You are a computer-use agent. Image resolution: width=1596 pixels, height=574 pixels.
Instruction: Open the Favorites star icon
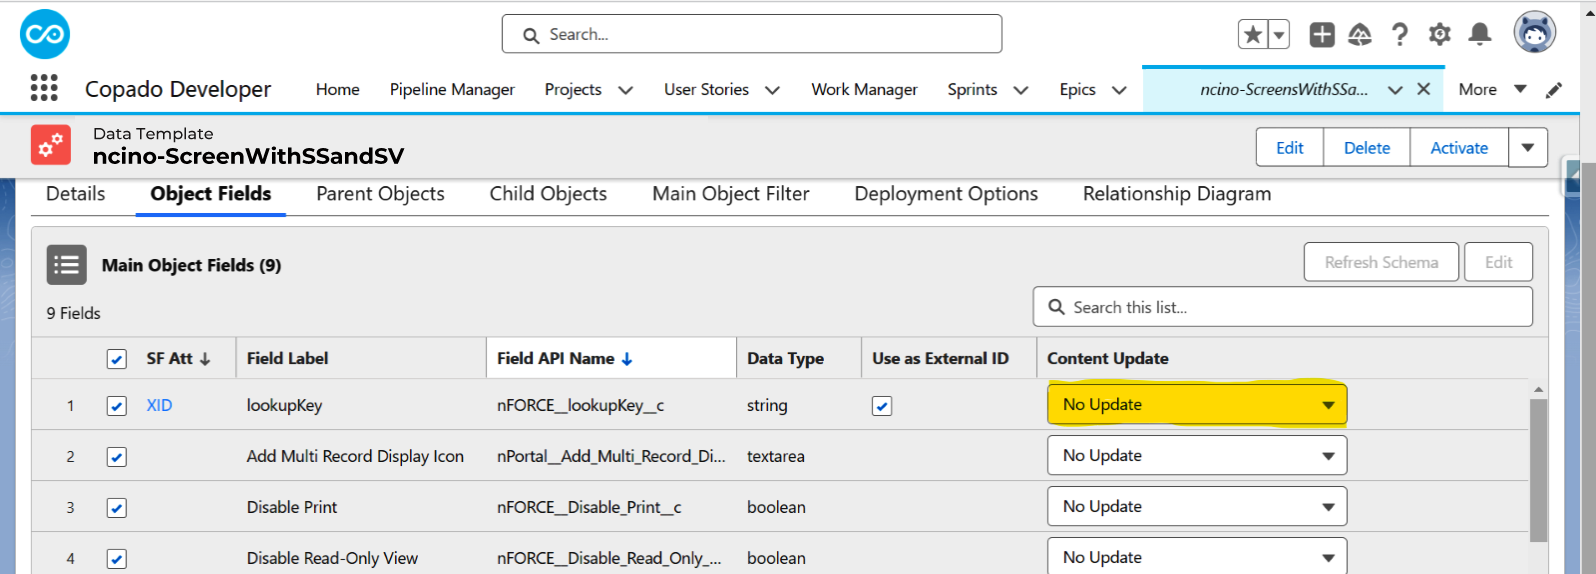pyautogui.click(x=1252, y=35)
